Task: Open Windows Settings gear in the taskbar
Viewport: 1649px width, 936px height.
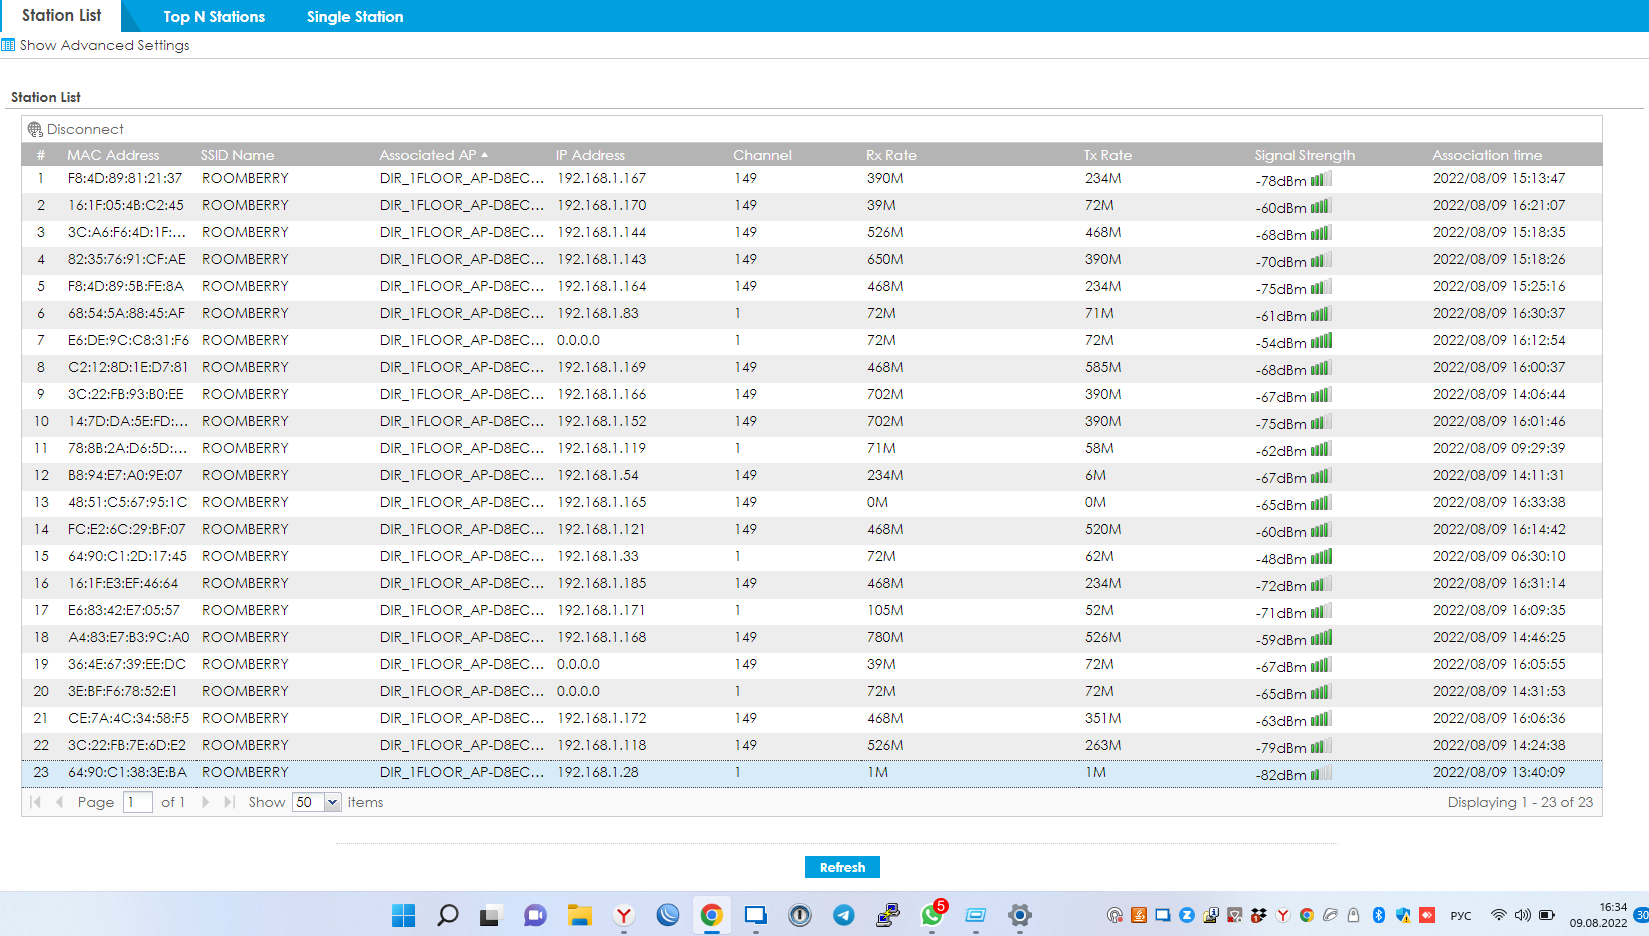Action: [x=1019, y=915]
